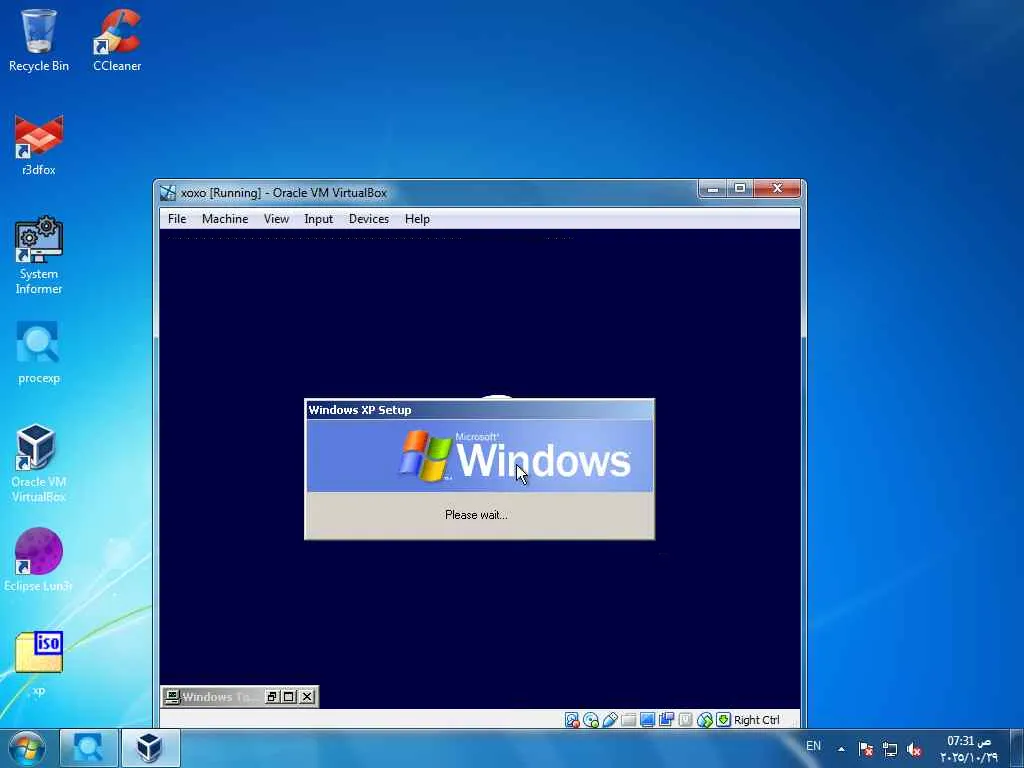
Task: Select the System Informer desktop shortcut
Action: tap(39, 255)
